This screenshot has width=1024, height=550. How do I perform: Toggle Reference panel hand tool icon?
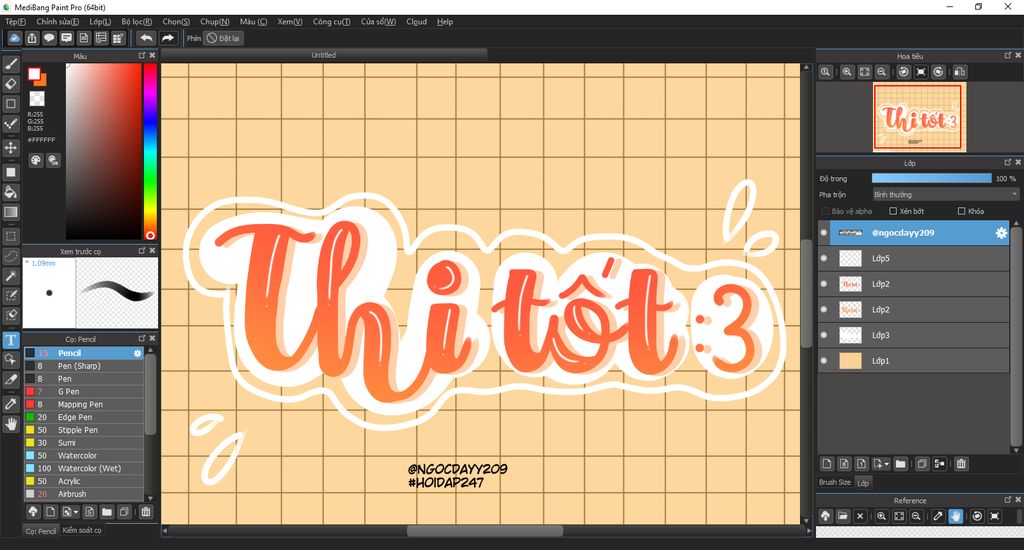pyautogui.click(x=955, y=516)
